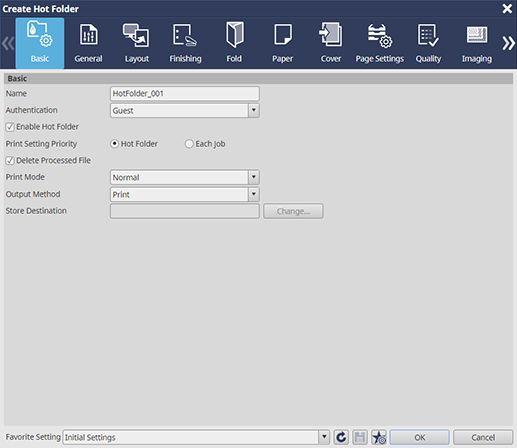Viewport: 517px width, 448px height.
Task: Select the Finishing icon with stapler
Action: (185, 35)
